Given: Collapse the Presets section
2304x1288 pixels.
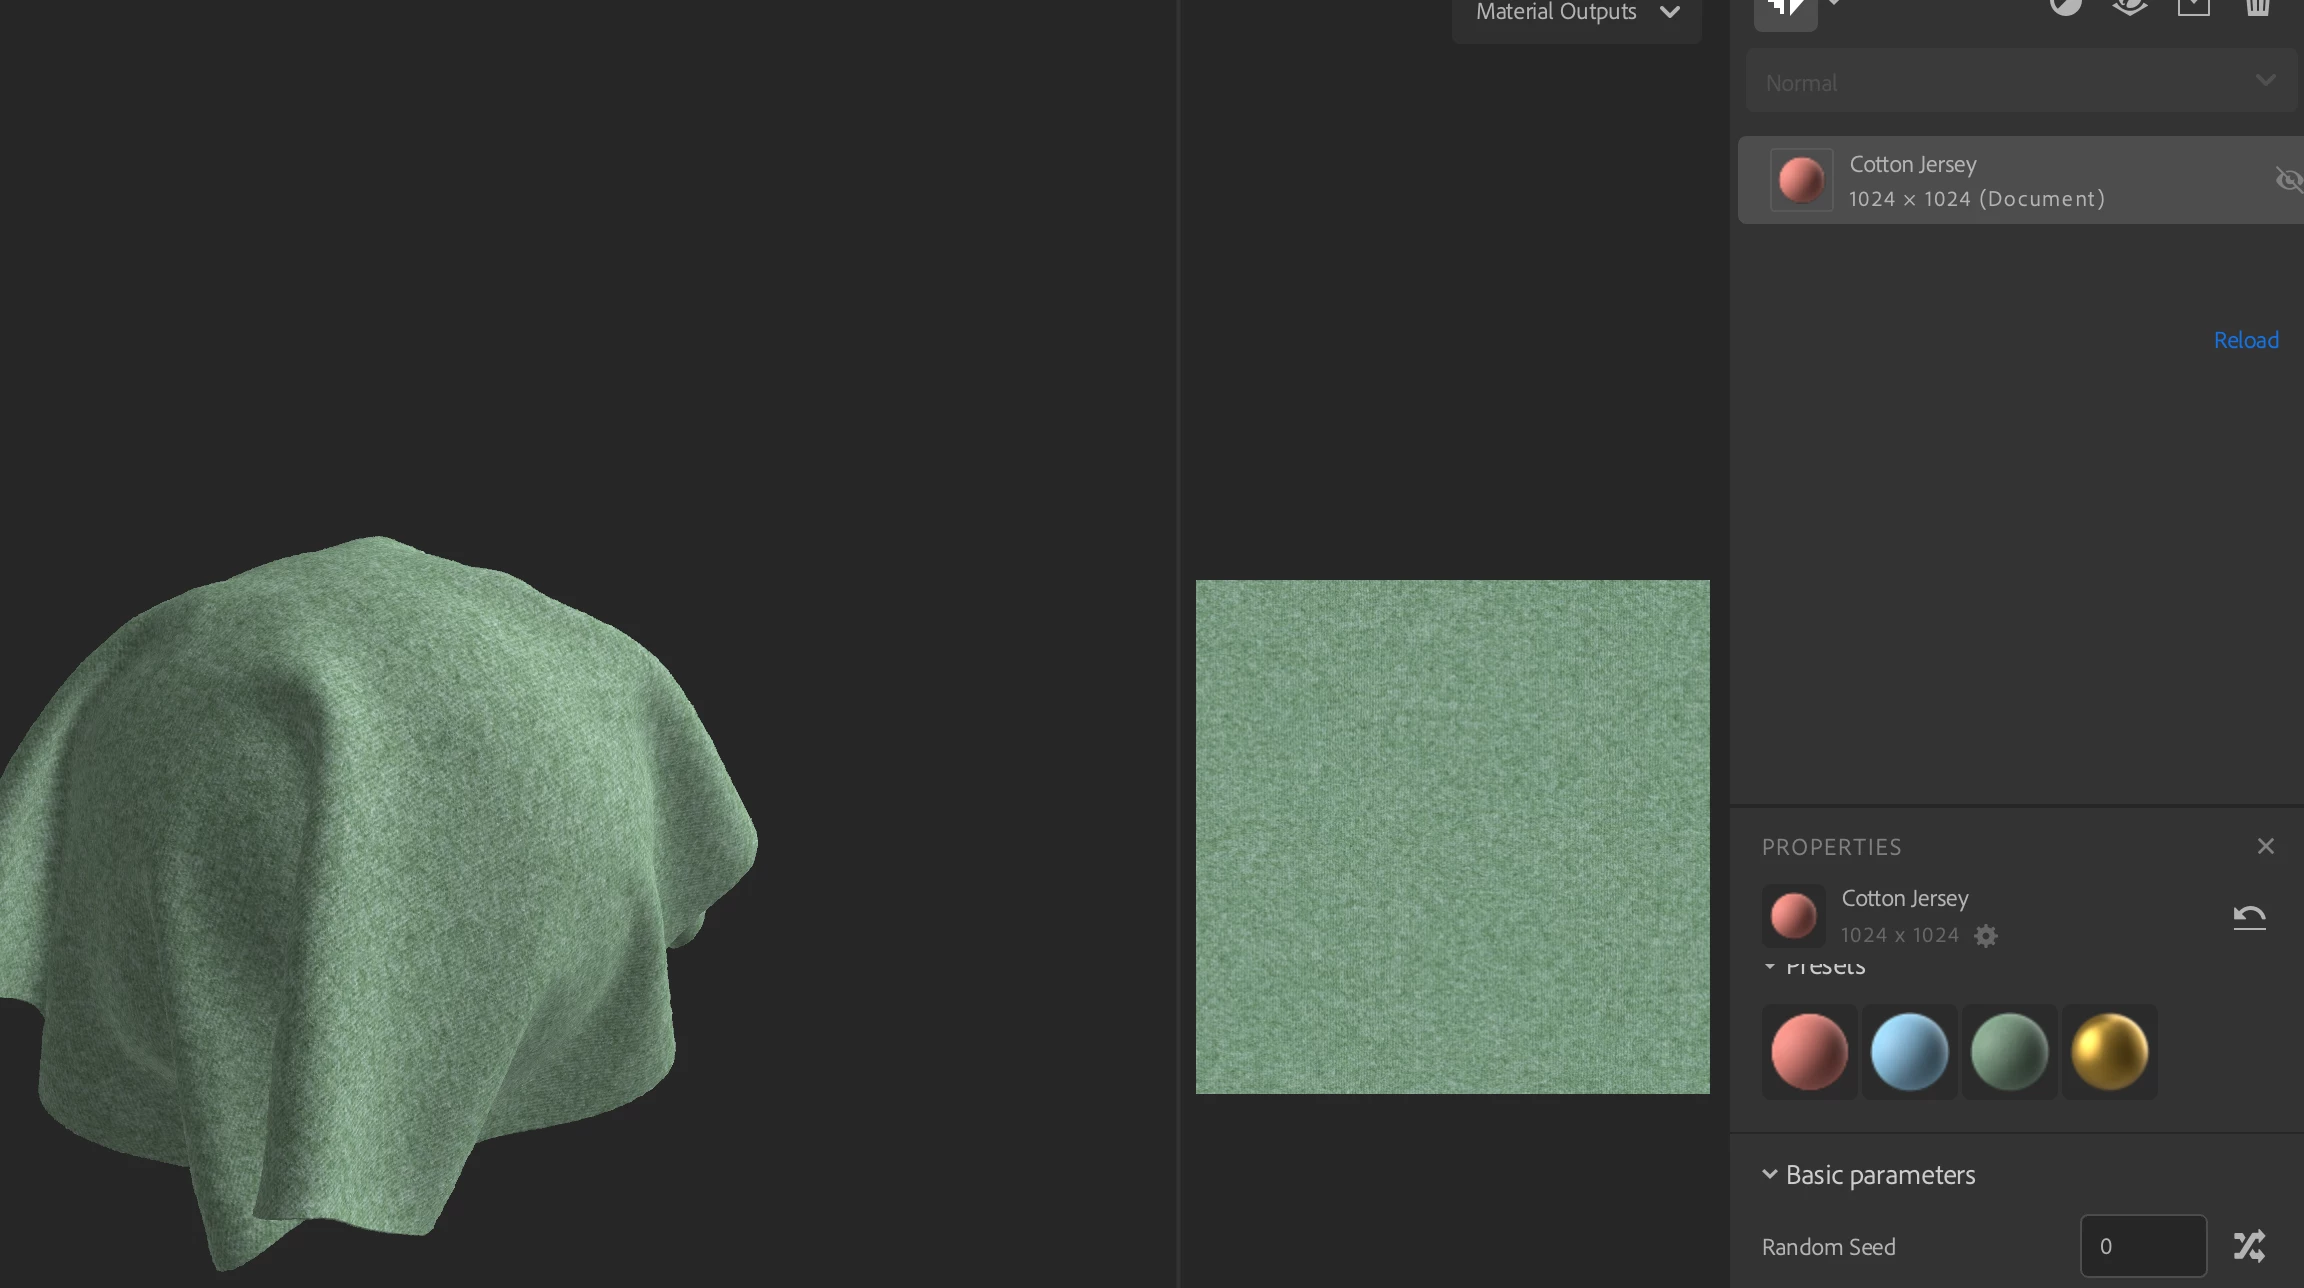Looking at the screenshot, I should pos(1770,966).
